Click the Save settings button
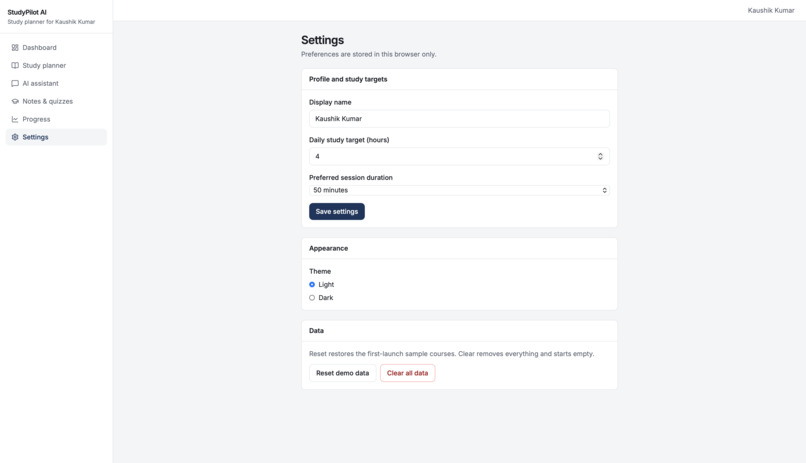806x463 pixels. (337, 212)
